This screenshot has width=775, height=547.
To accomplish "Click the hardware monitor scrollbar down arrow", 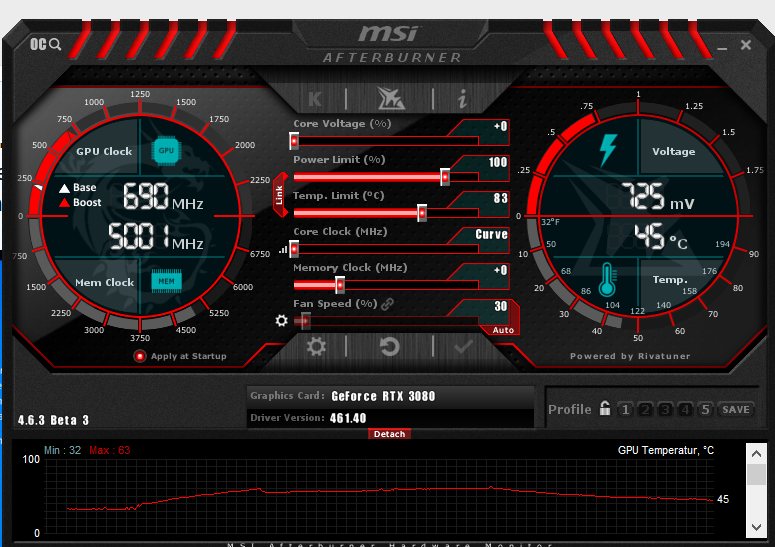I will tap(756, 527).
